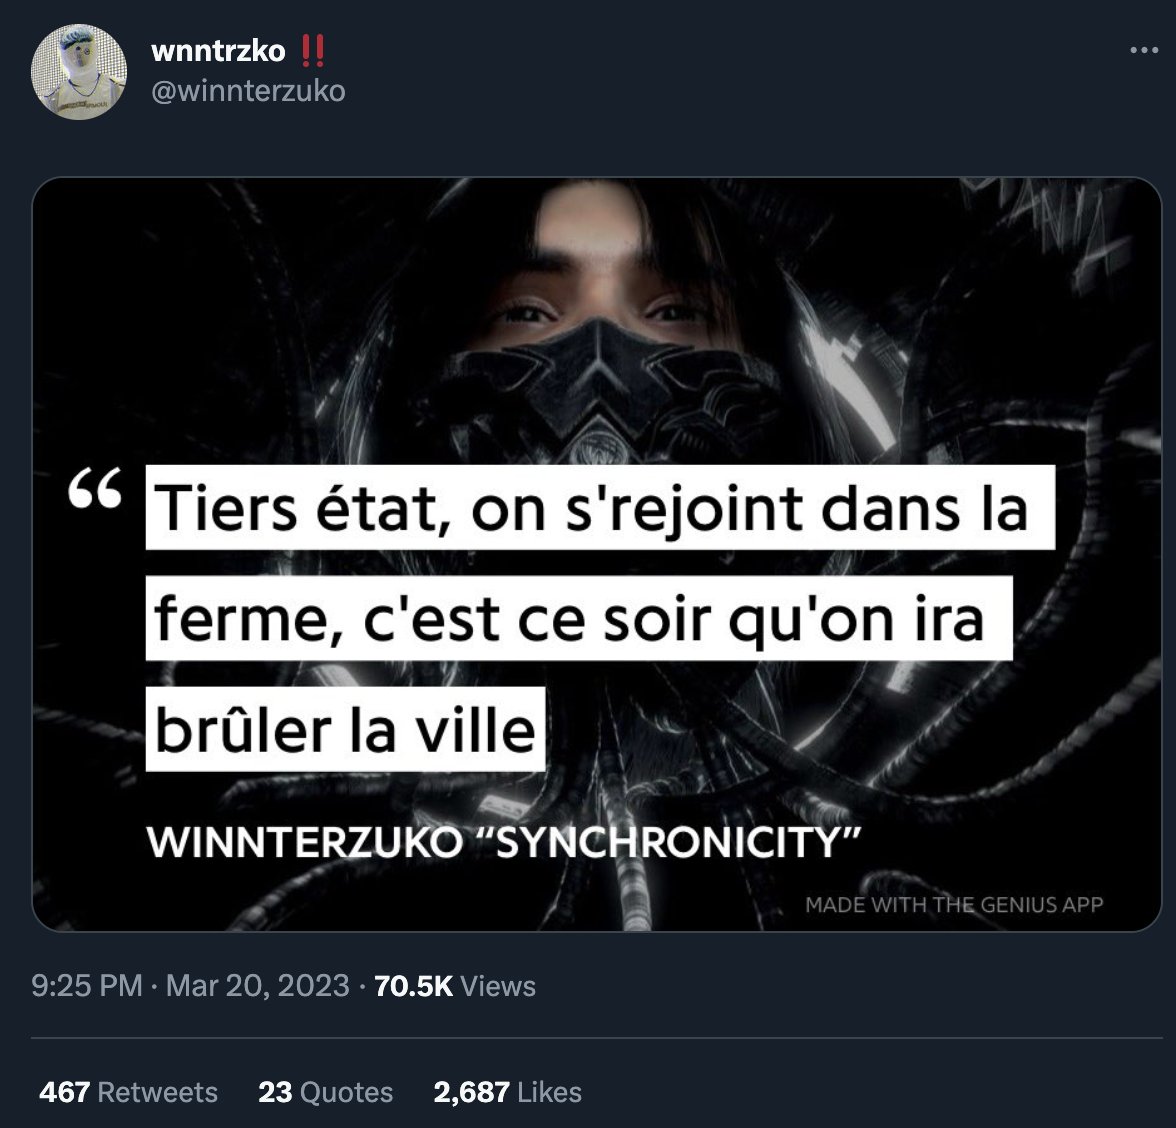The height and width of the screenshot is (1128, 1176).
Task: View the 70.5K Views analytics
Action: point(455,986)
